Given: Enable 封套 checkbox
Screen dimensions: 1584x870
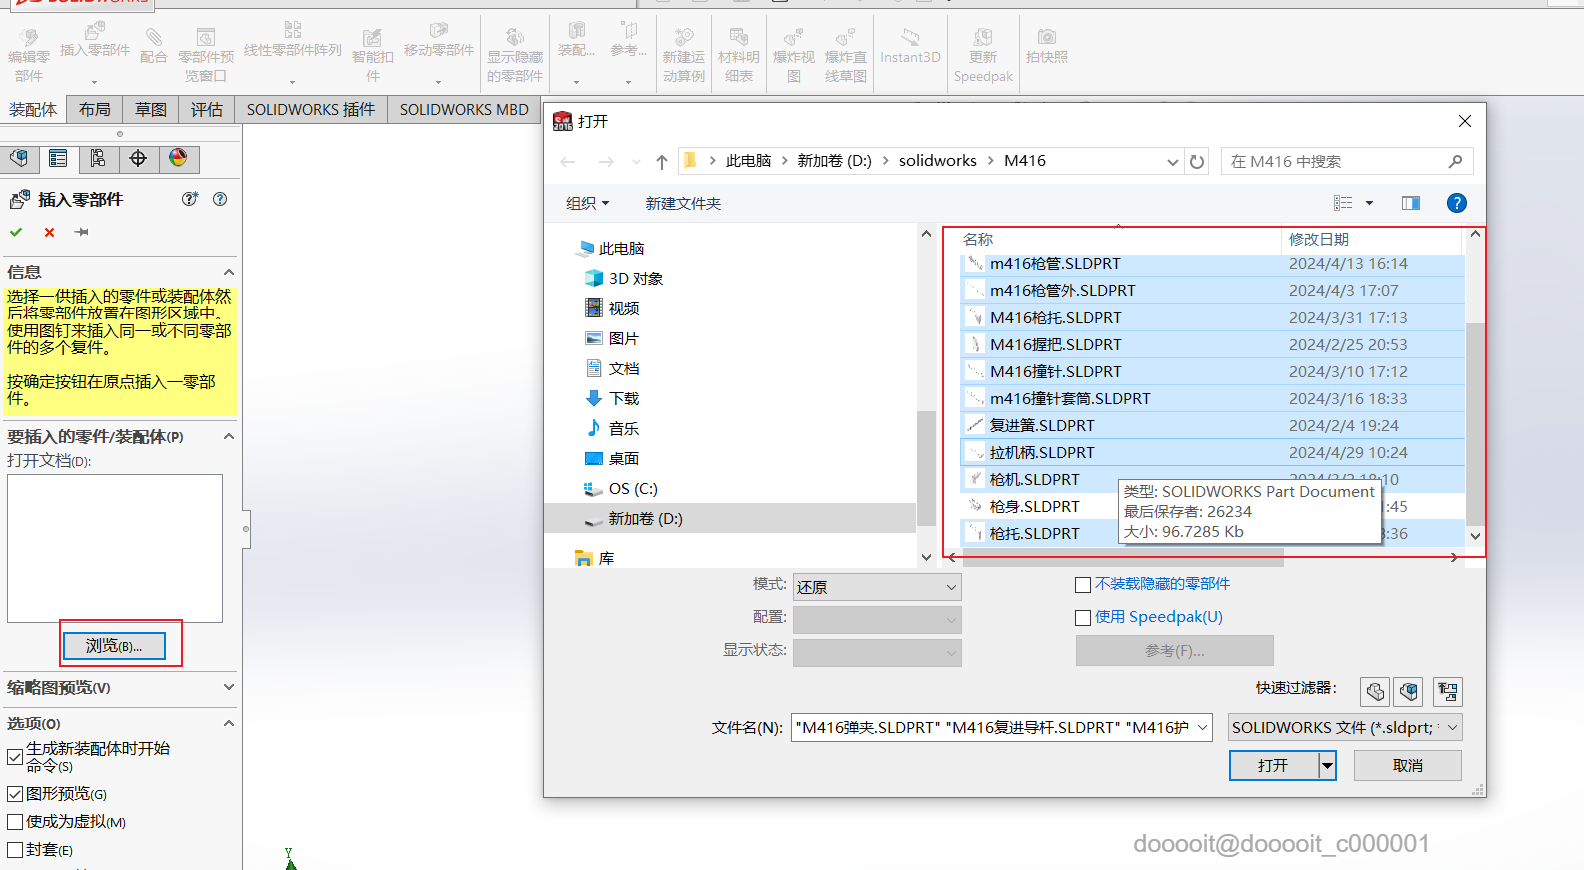Looking at the screenshot, I should [x=15, y=850].
